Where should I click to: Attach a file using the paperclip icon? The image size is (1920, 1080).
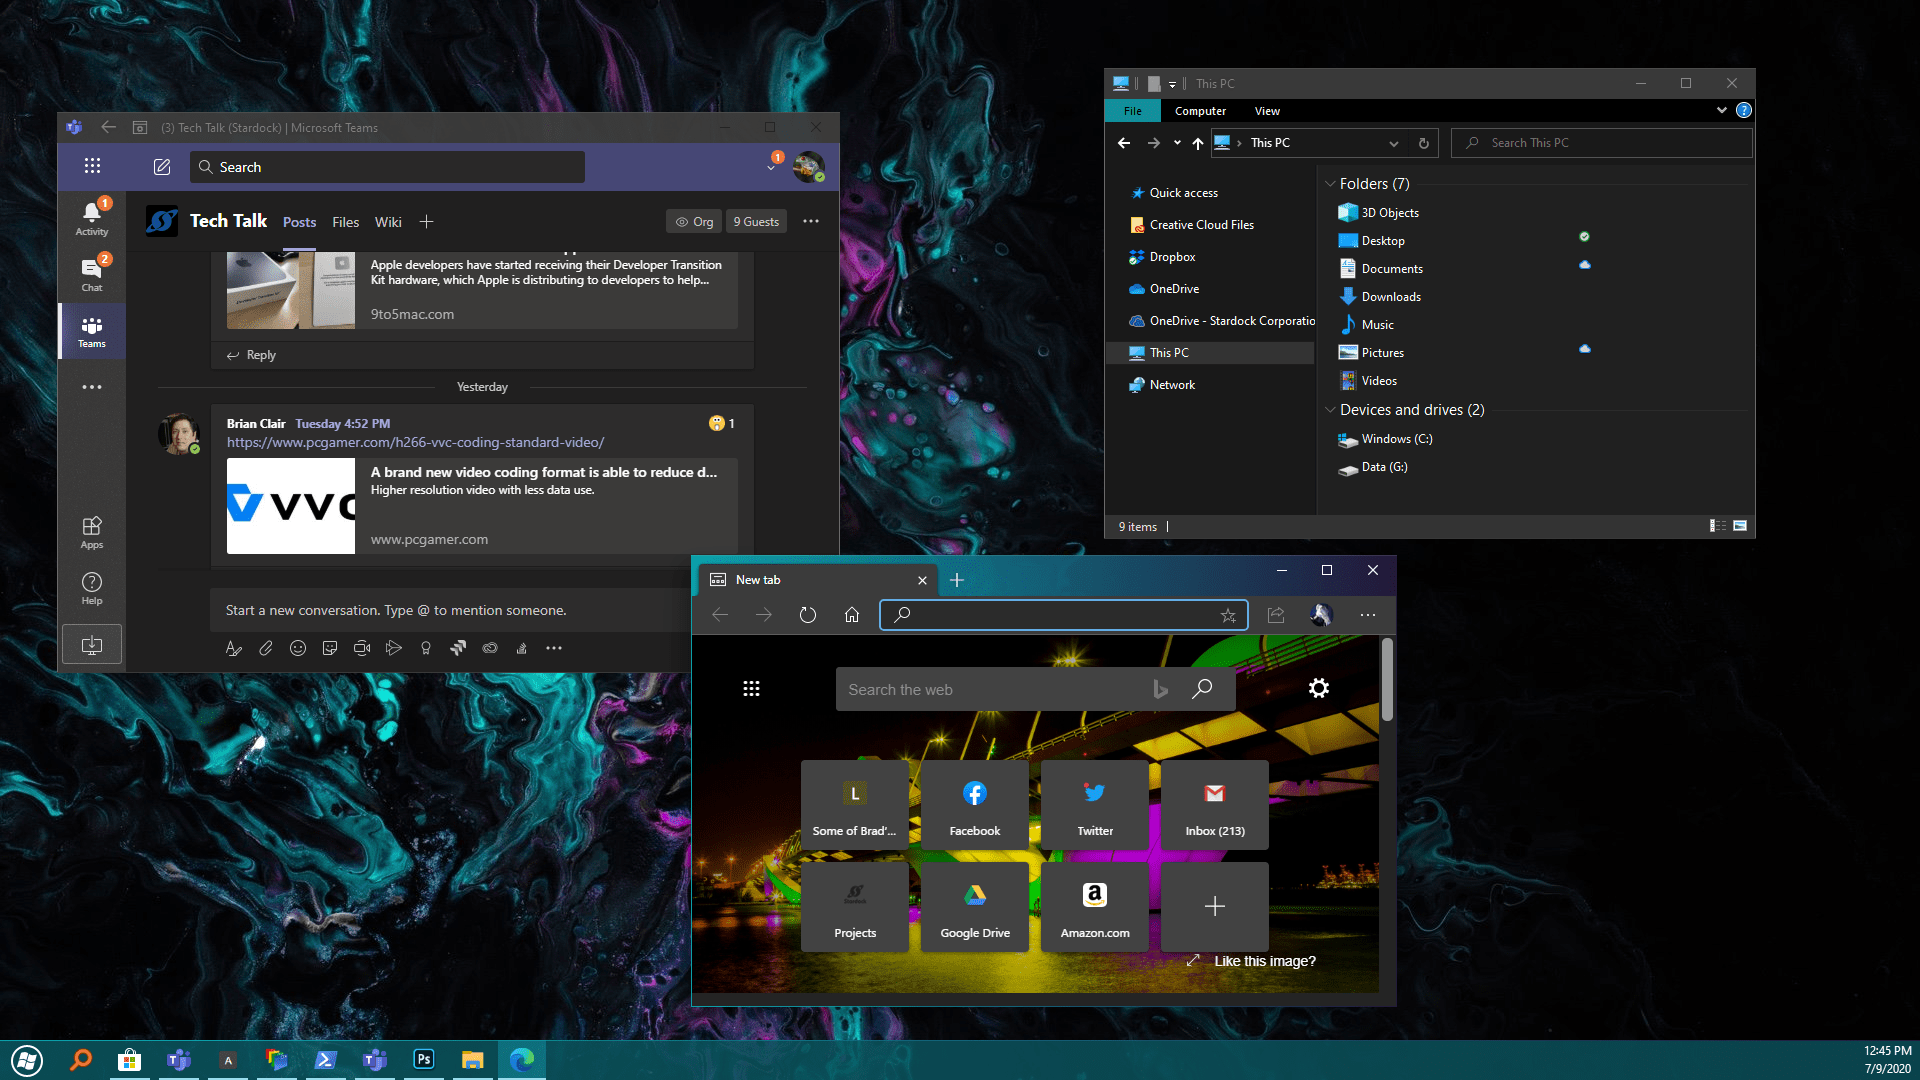pyautogui.click(x=266, y=648)
